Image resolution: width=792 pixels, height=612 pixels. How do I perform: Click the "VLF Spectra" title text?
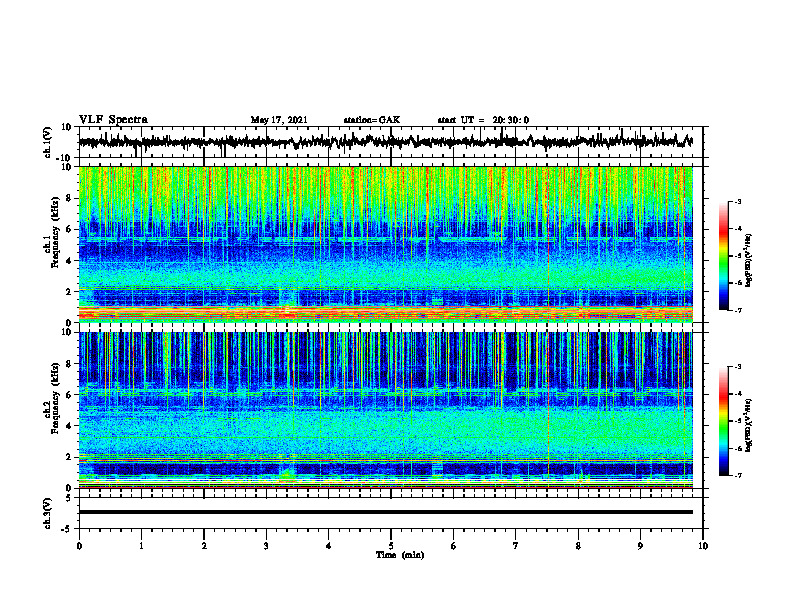click(x=113, y=120)
